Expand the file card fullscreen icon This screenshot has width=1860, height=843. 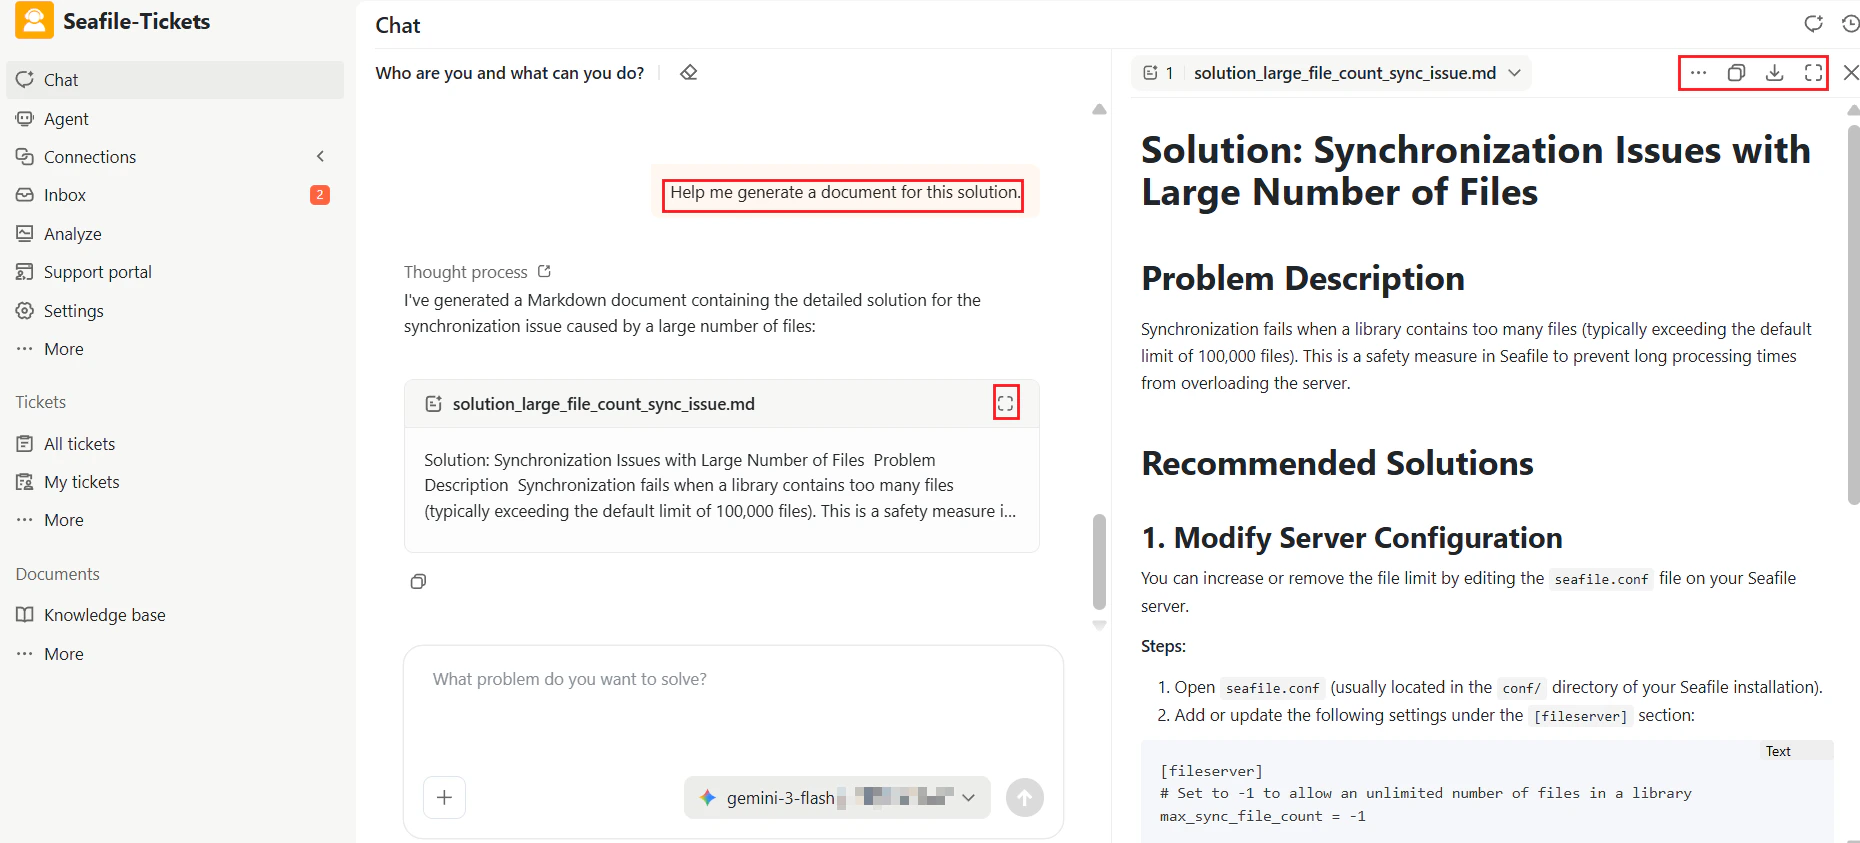pos(1006,403)
